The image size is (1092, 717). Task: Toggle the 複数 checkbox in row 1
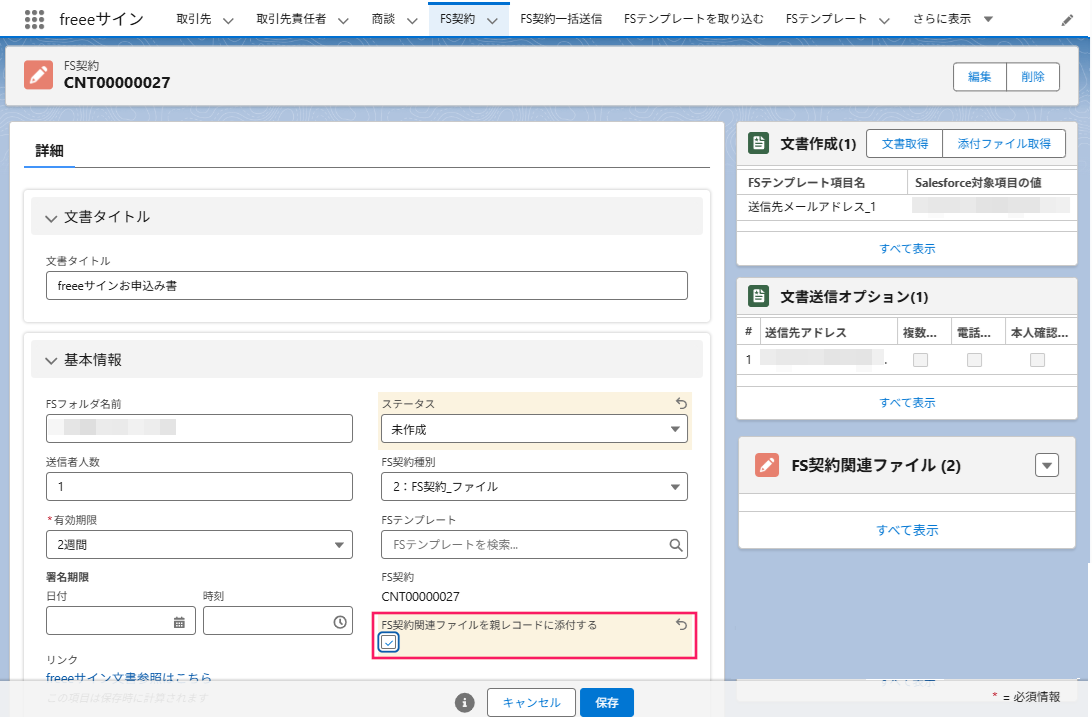pos(921,360)
